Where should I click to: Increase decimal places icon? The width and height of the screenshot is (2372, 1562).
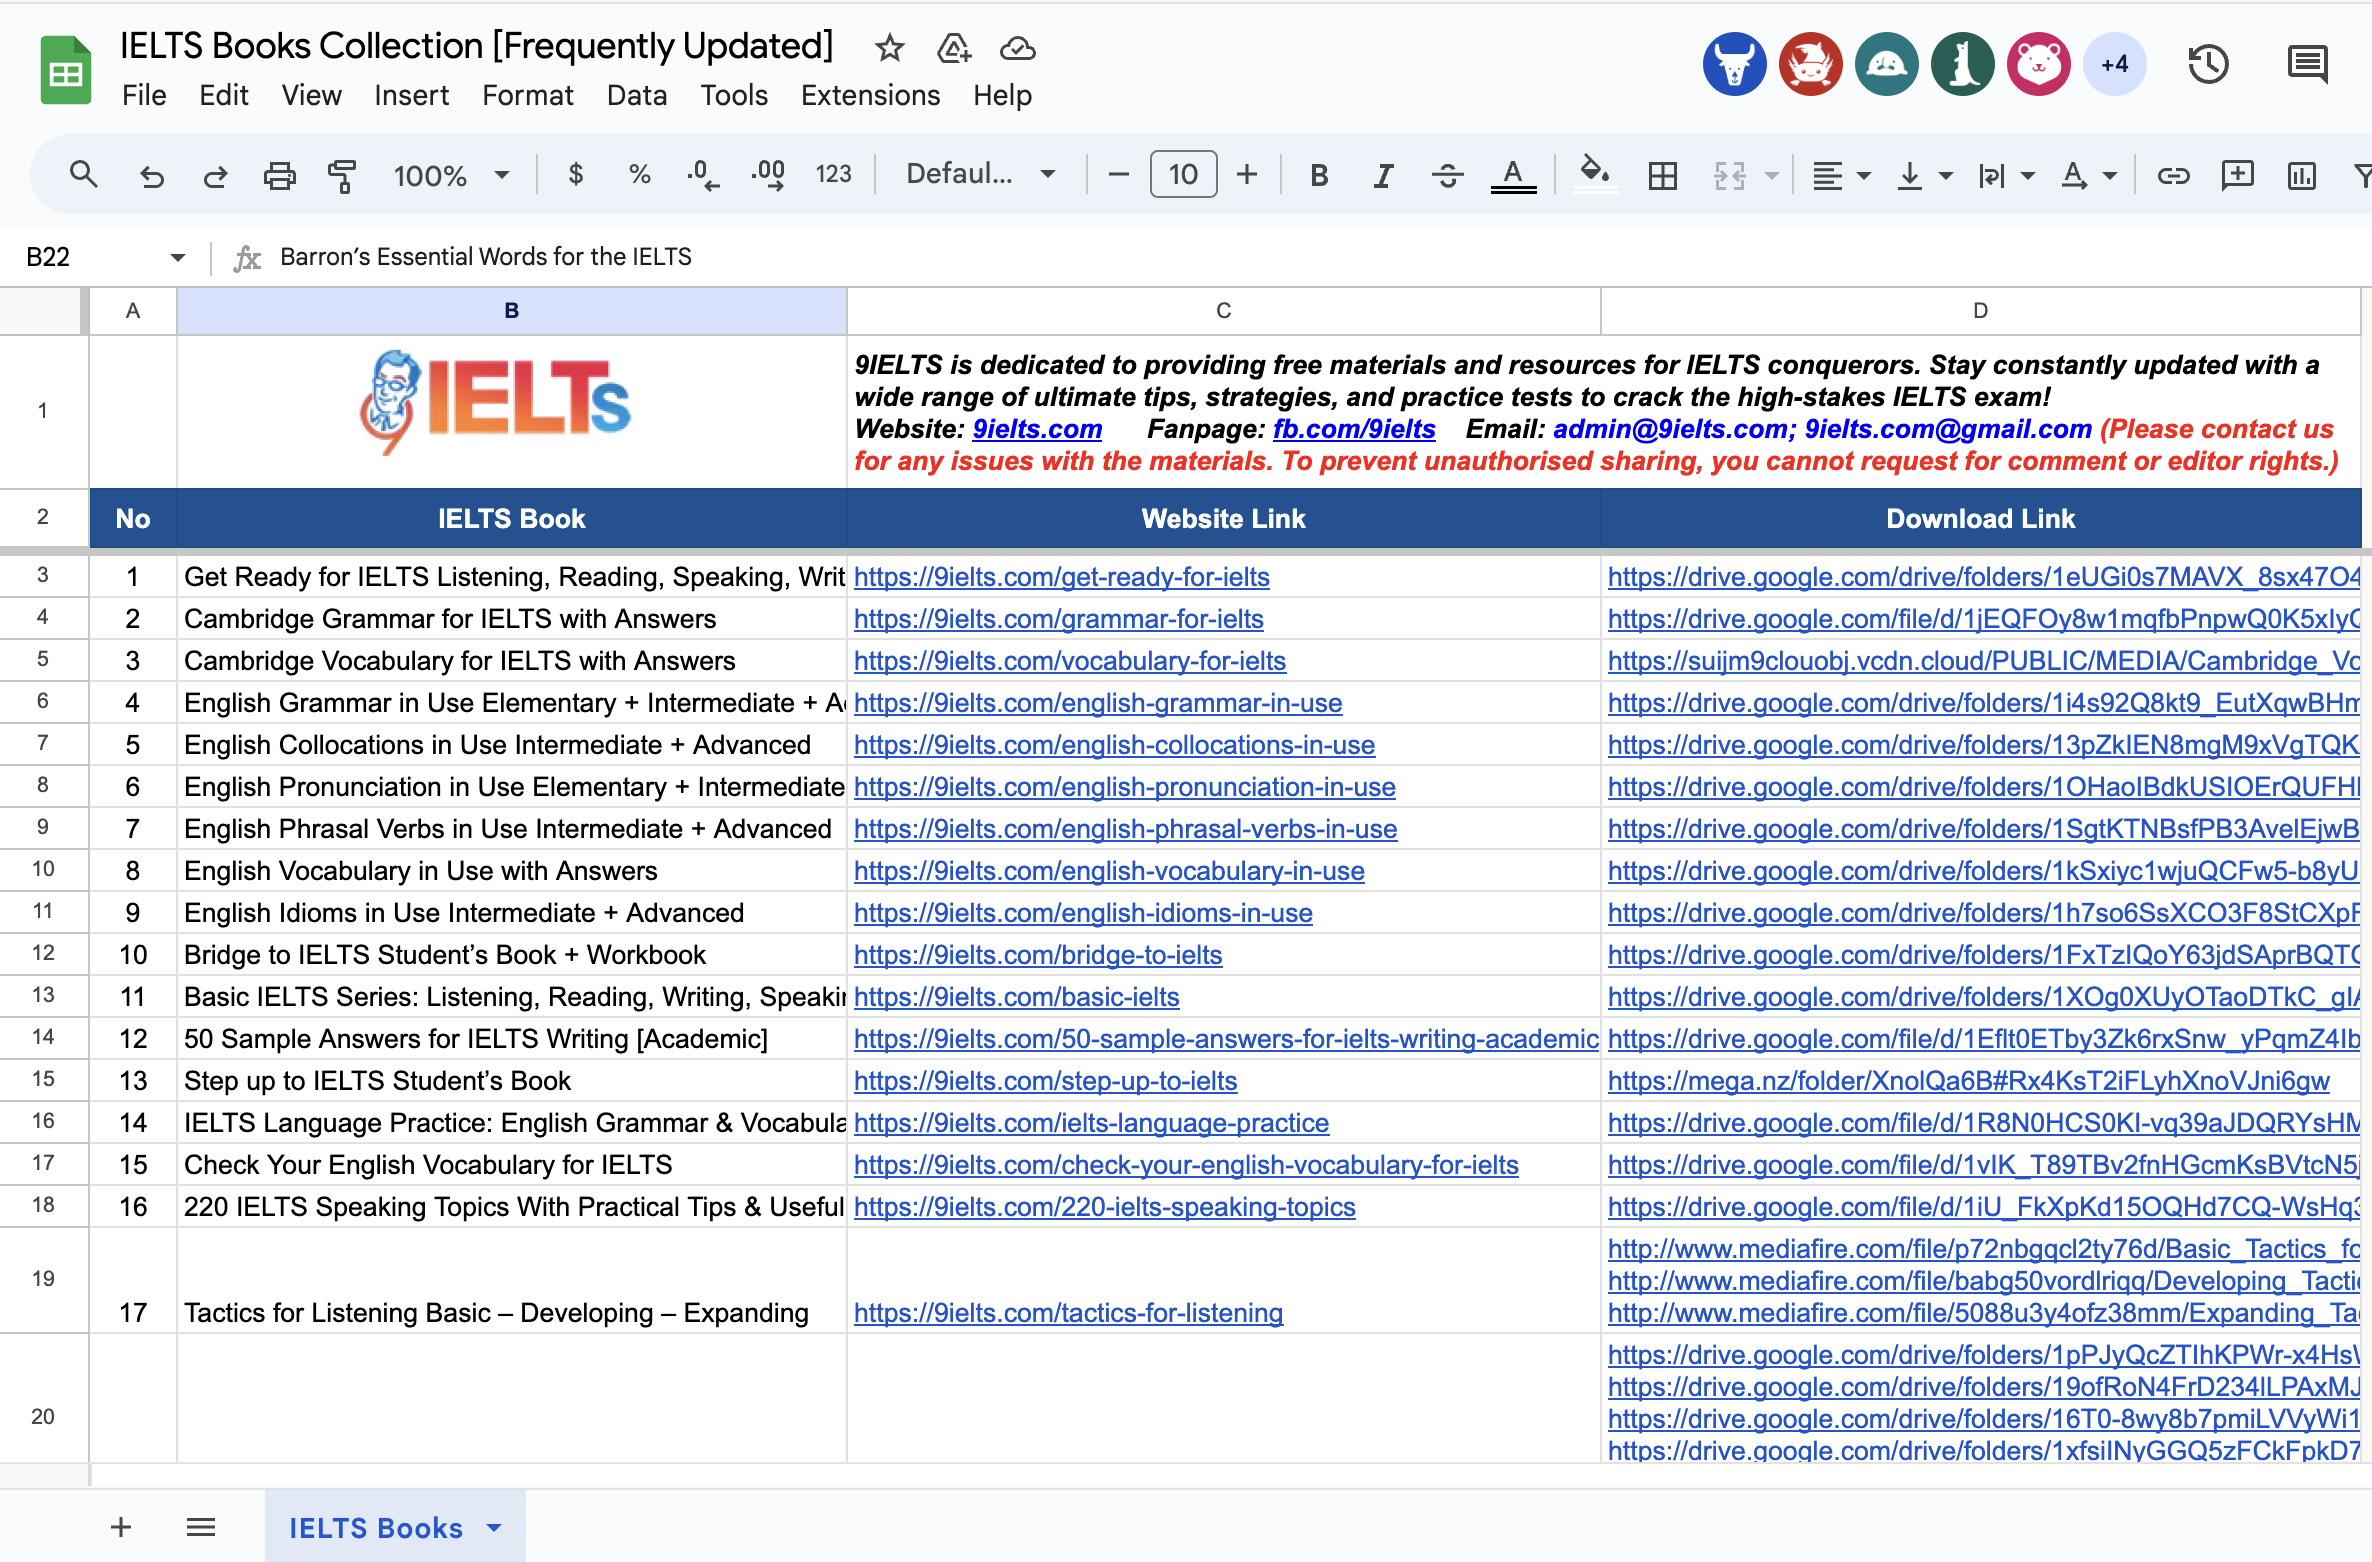768,175
